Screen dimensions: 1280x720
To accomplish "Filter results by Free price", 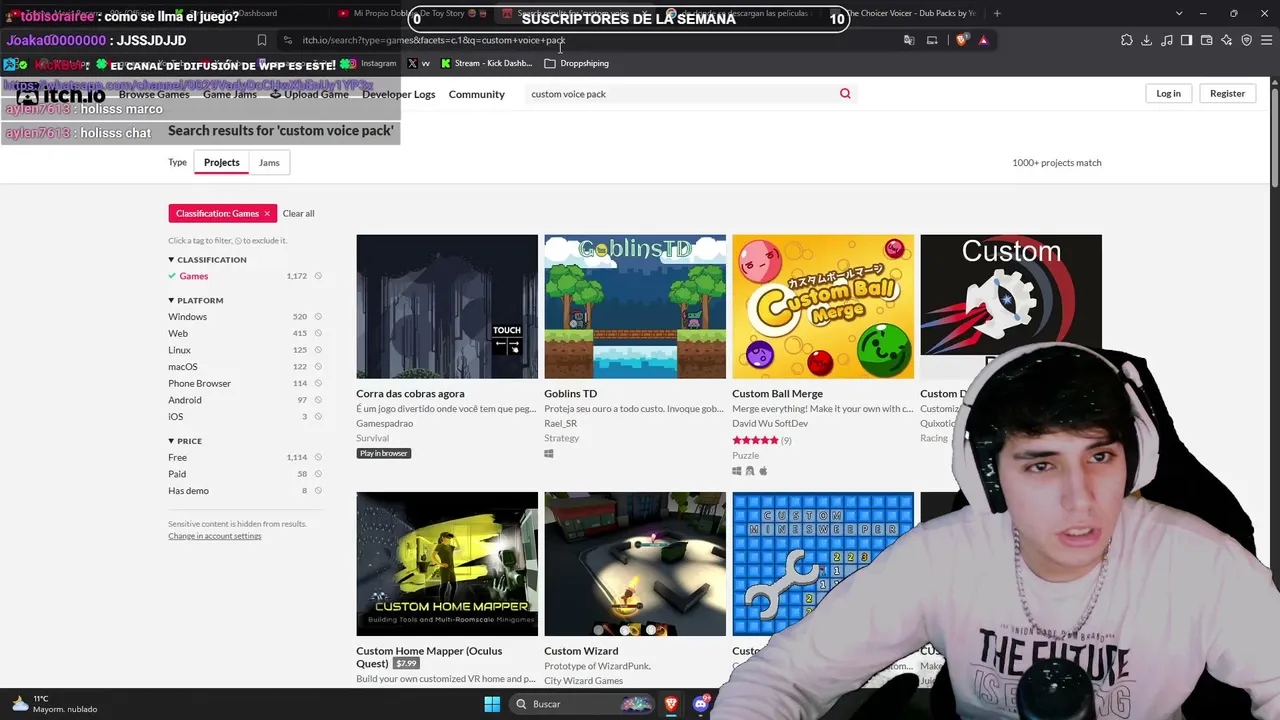I will tap(177, 457).
